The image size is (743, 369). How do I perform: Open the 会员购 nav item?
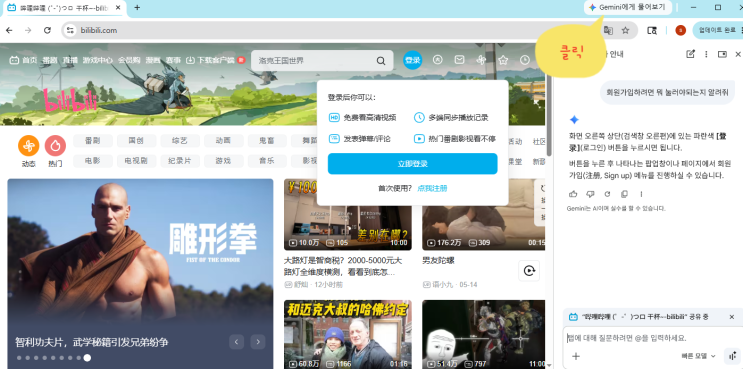pos(129,60)
